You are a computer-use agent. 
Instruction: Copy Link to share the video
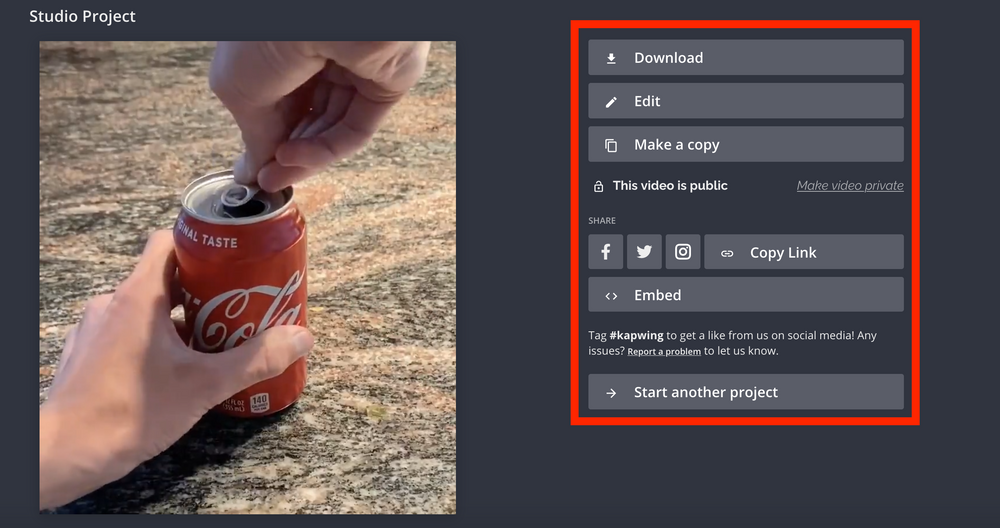pos(803,253)
